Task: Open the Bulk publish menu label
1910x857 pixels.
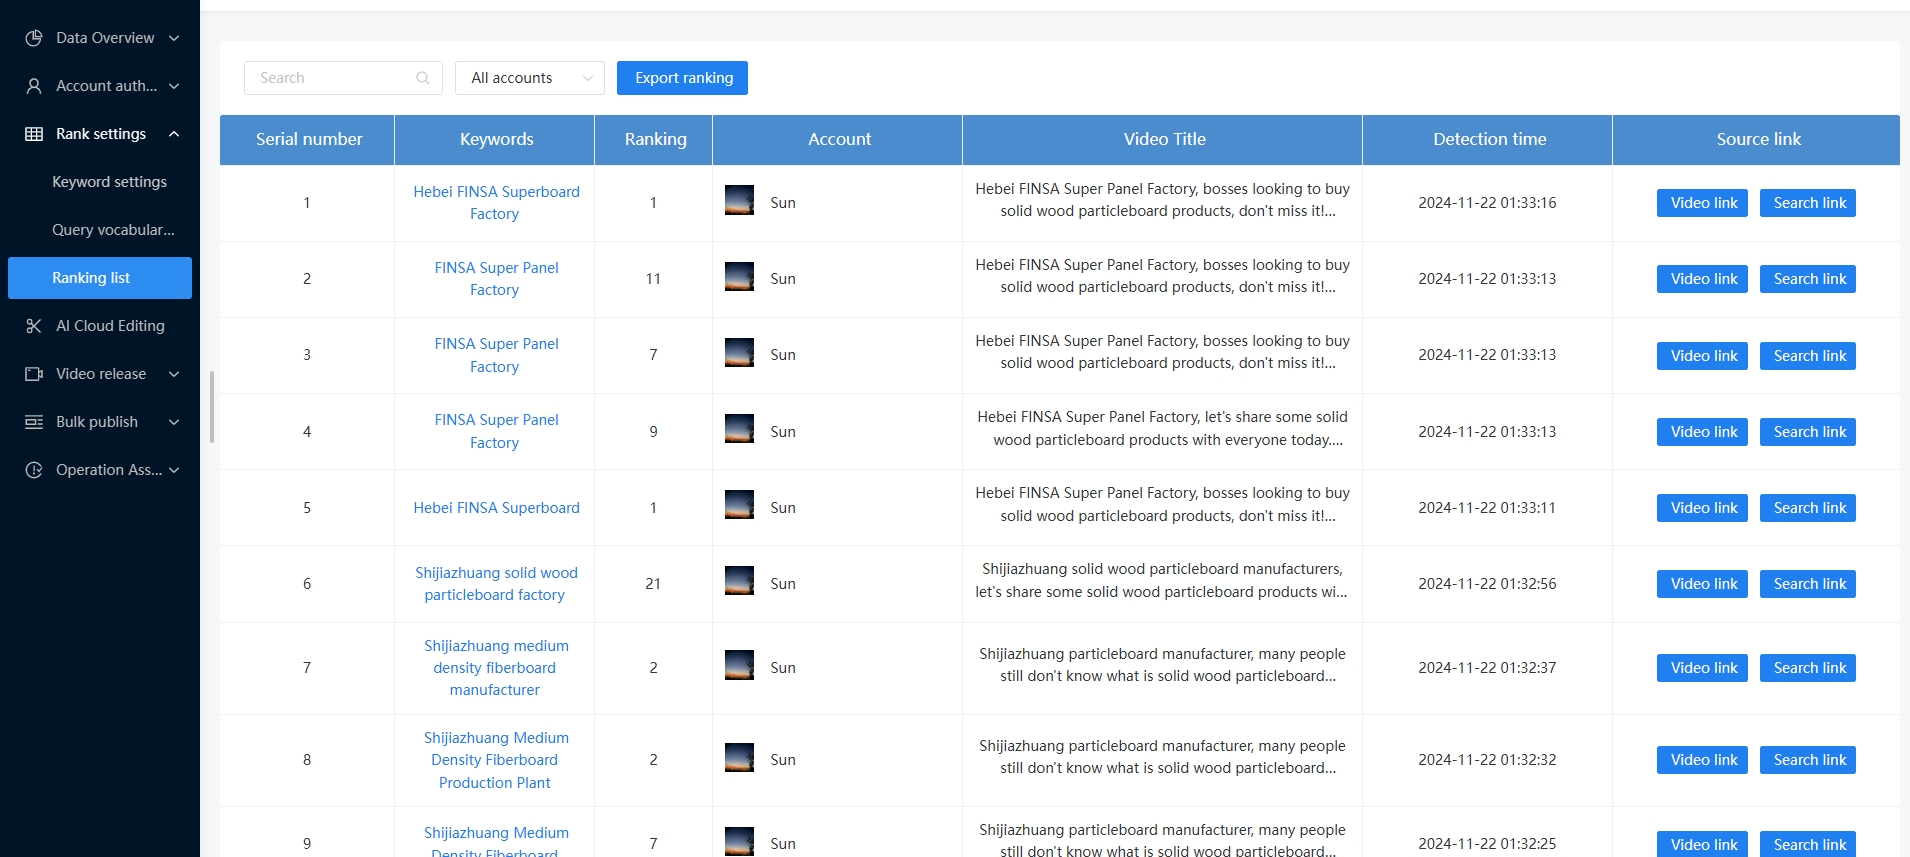Action: pos(97,422)
